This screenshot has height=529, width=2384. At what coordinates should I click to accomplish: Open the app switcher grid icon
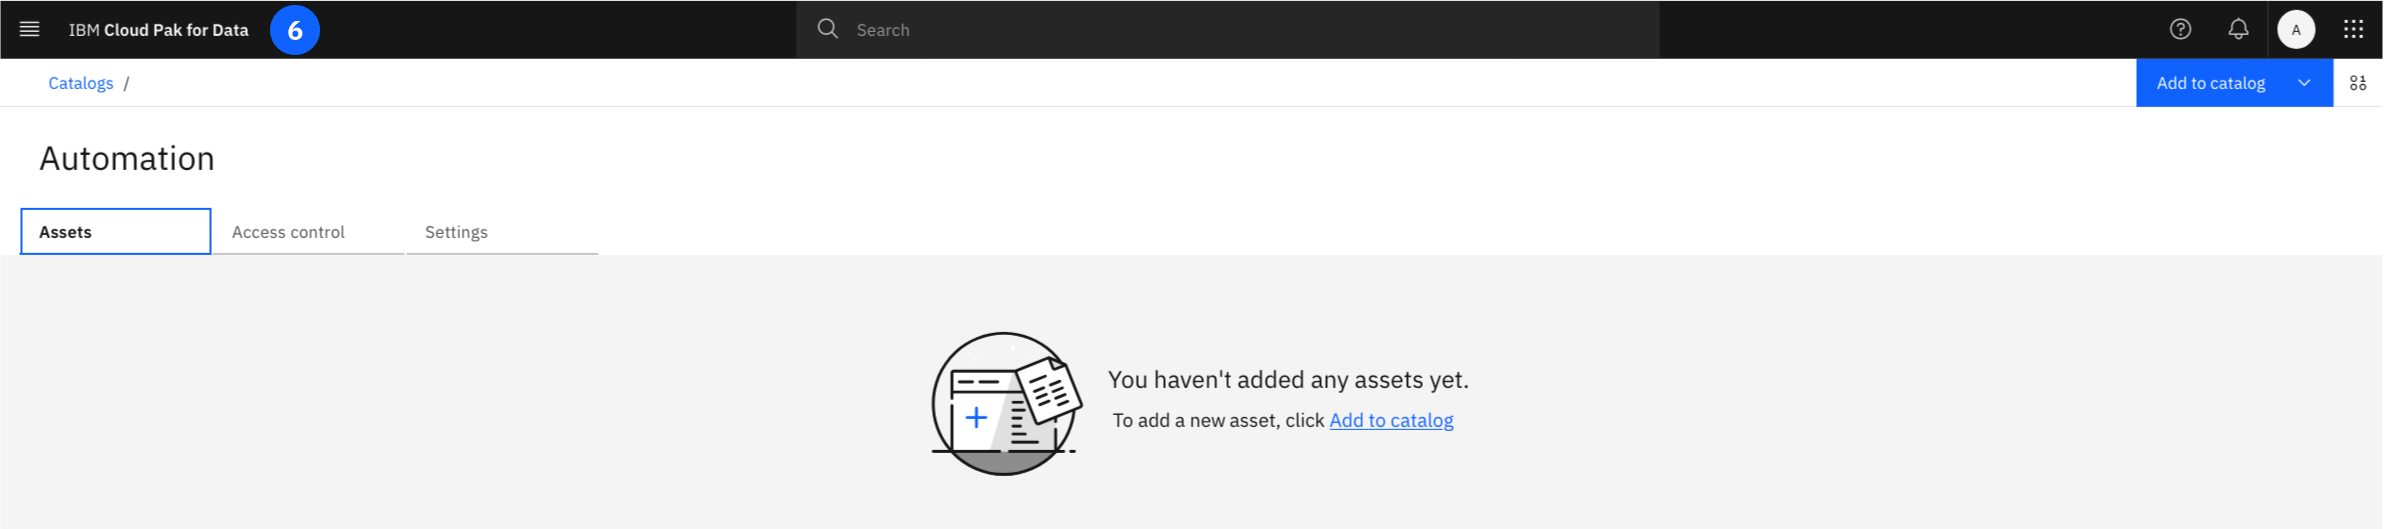tap(2353, 29)
